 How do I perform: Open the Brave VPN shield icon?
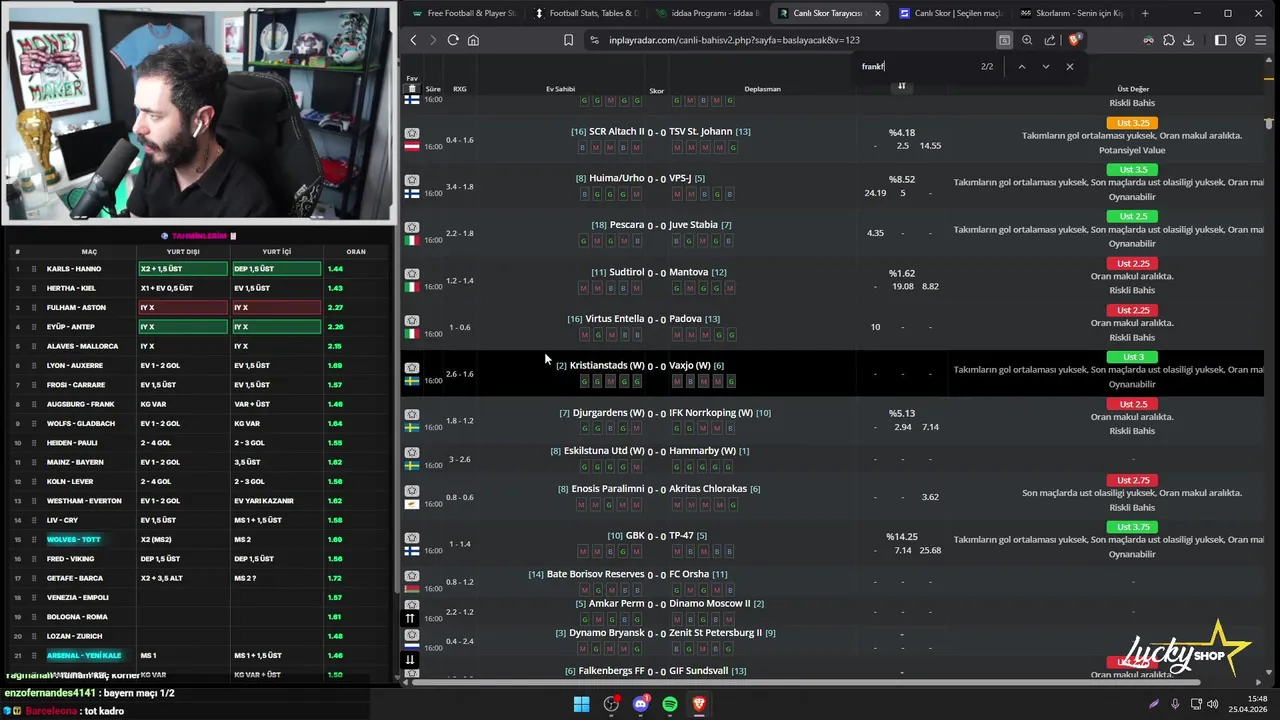pyautogui.click(x=1241, y=40)
